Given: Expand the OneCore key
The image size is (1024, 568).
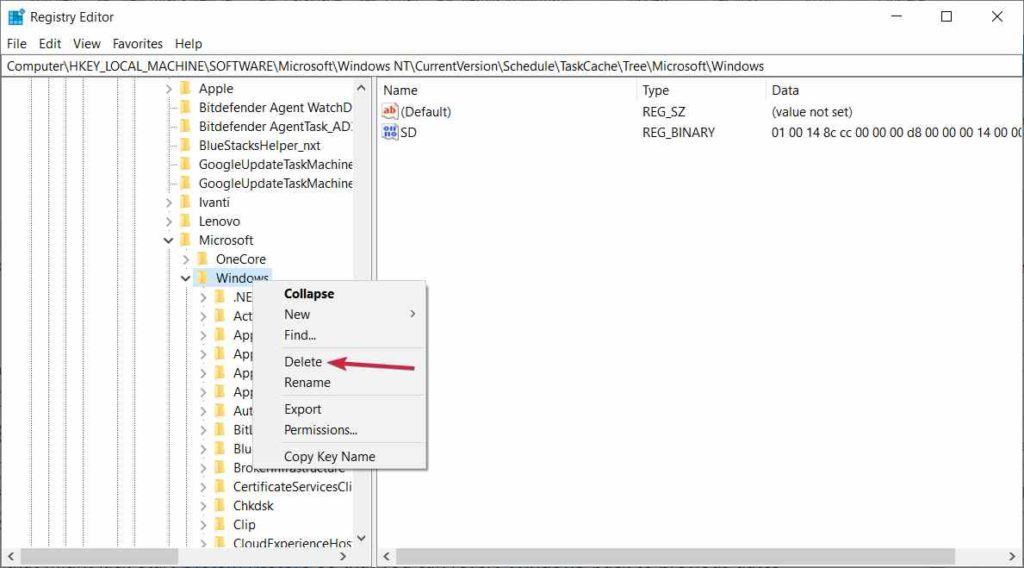Looking at the screenshot, I should 186,259.
